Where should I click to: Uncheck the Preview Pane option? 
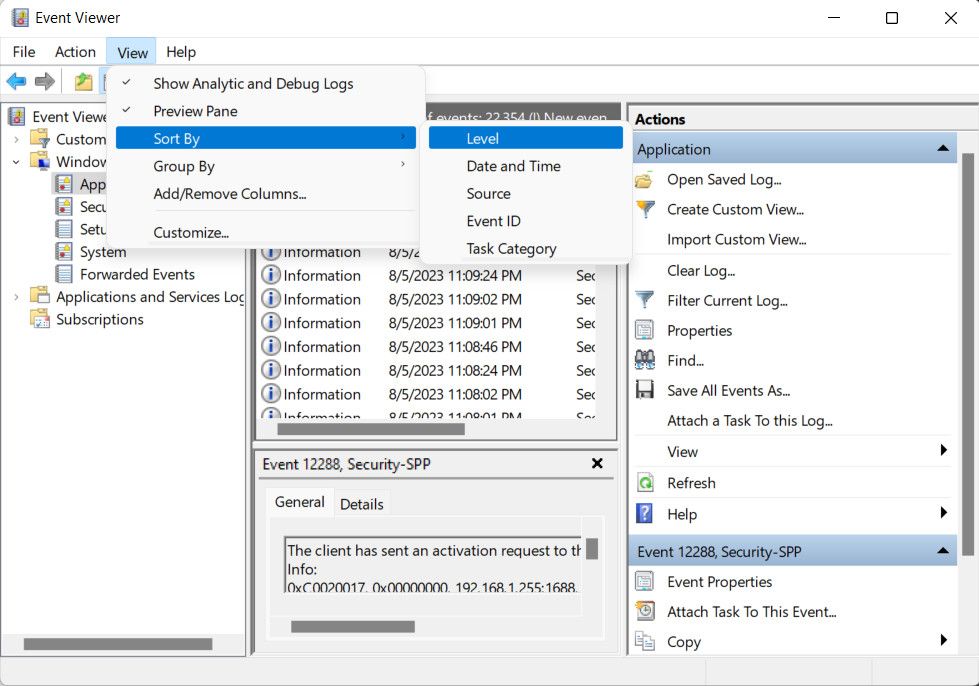(195, 111)
